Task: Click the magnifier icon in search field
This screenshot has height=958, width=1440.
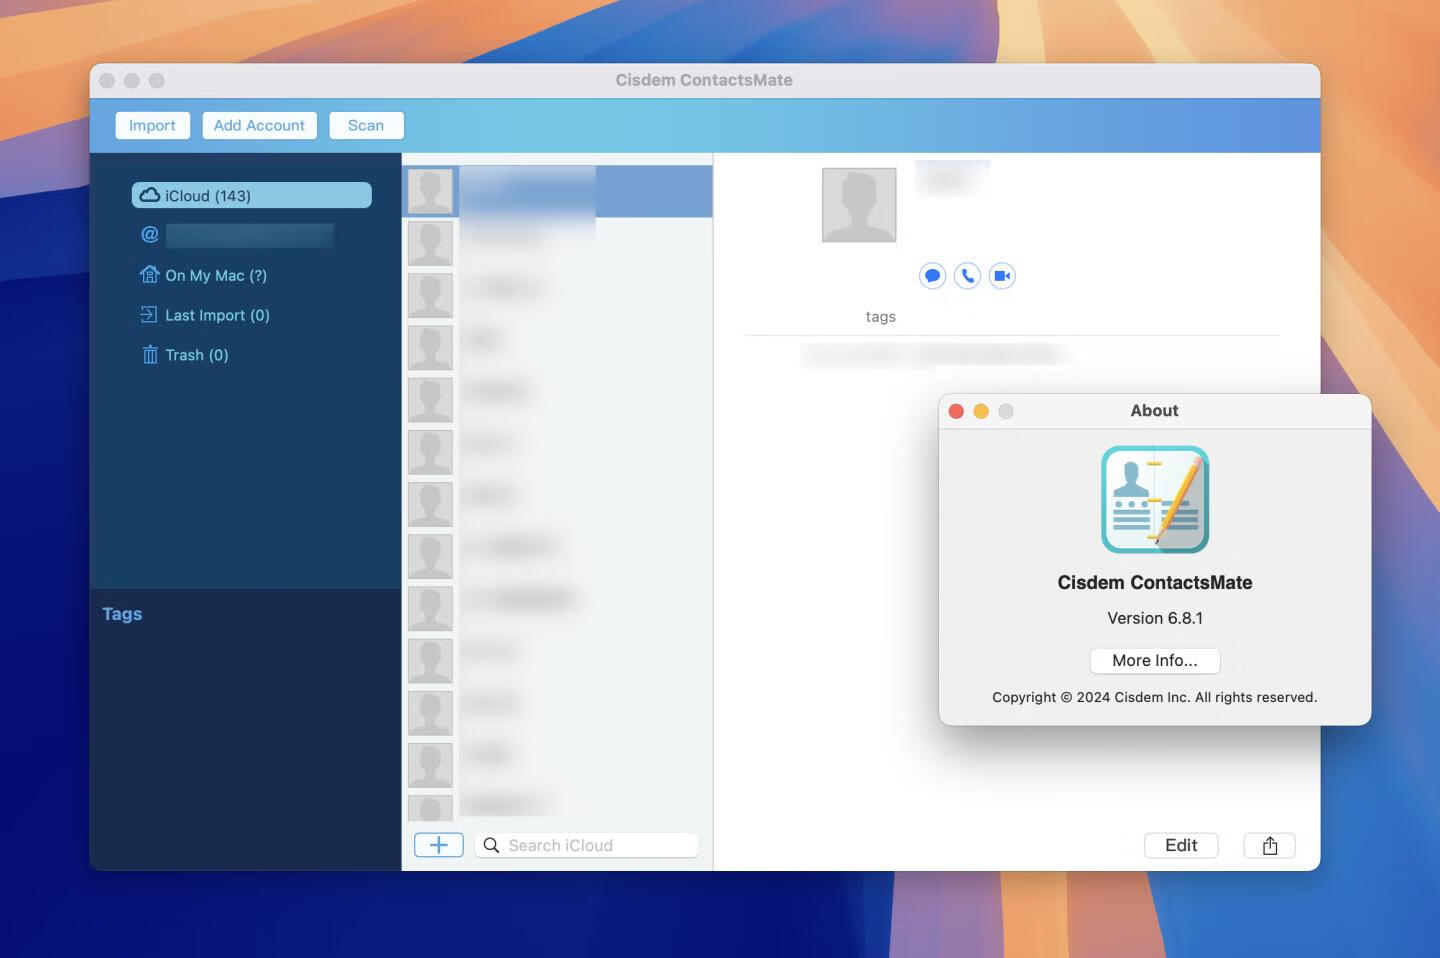Action: (491, 845)
